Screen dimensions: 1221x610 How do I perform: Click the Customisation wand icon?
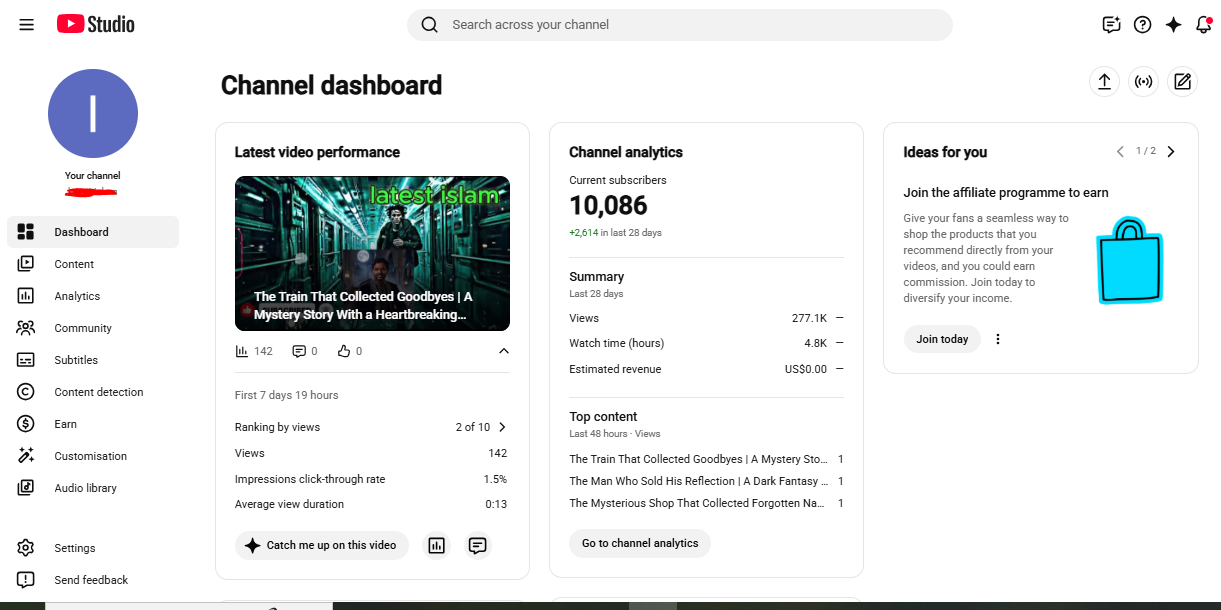[26, 456]
